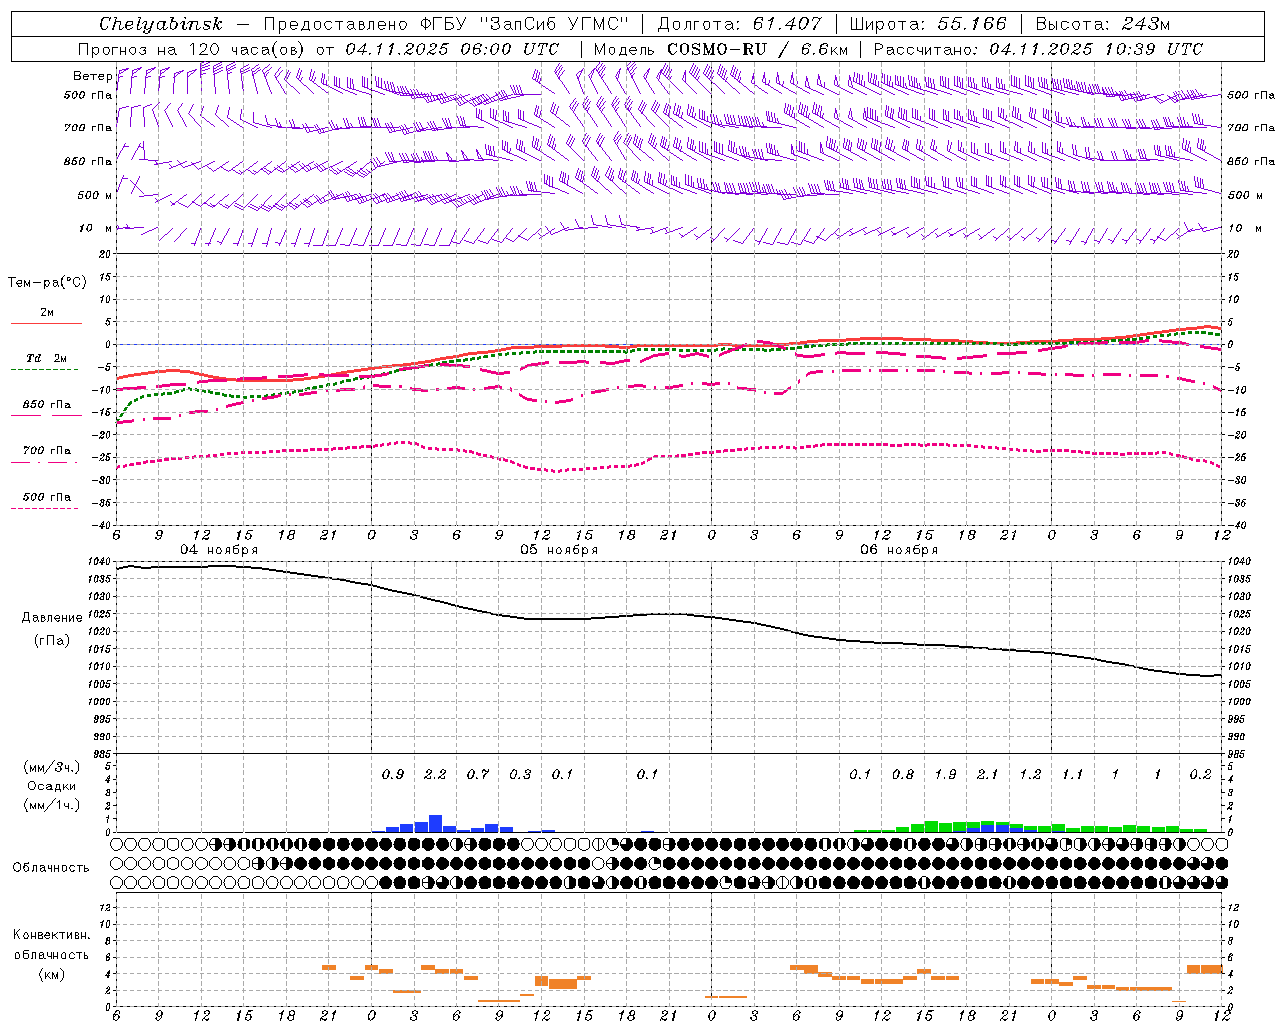Image resolution: width=1280 pixels, height=1024 pixels.
Task: Click the Долгота: 61.407 longitude value
Action: click(740, 24)
